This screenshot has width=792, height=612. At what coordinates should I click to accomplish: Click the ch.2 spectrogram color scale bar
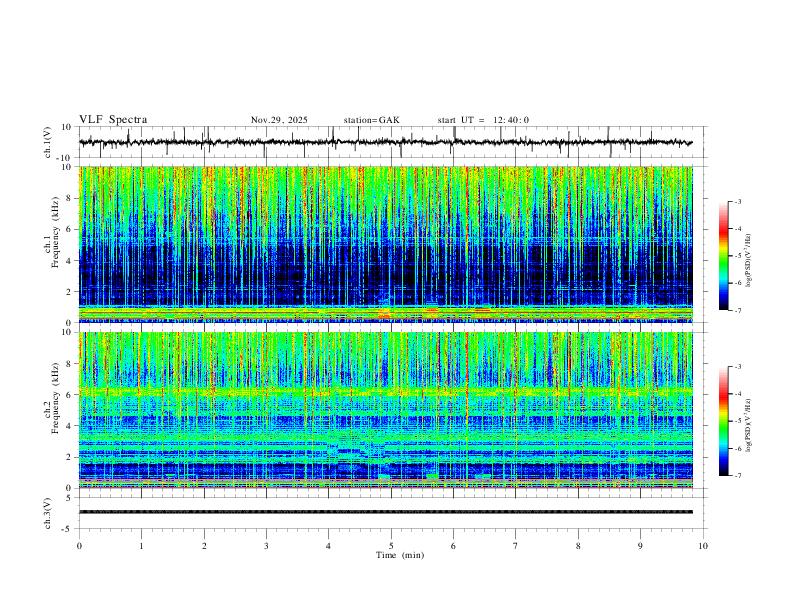723,421
